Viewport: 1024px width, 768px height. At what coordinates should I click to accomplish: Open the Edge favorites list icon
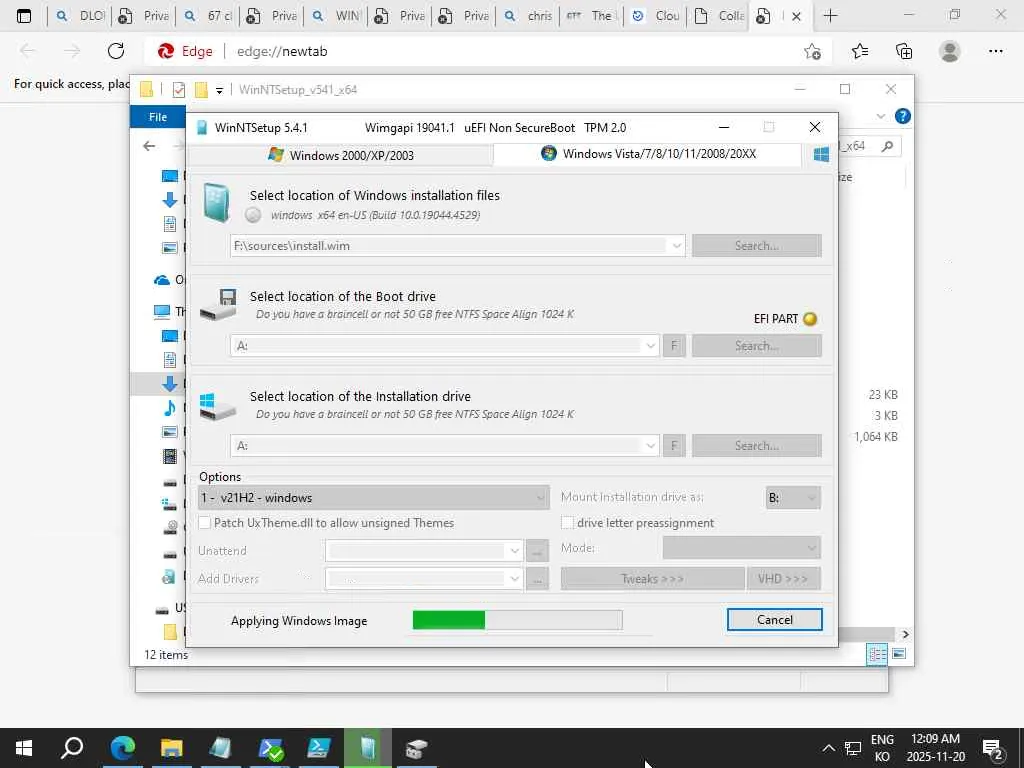(860, 51)
